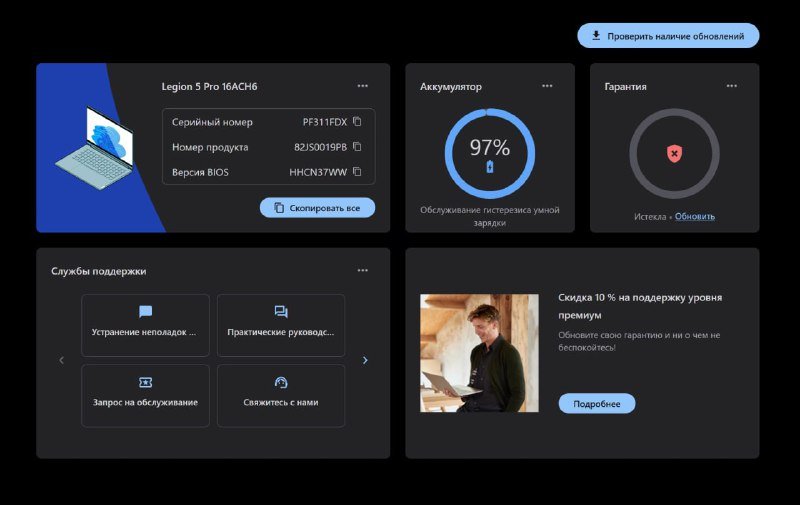The image size is (800, 505).
Task: Click Обновите свою гарантию promo description
Action: (x=639, y=341)
